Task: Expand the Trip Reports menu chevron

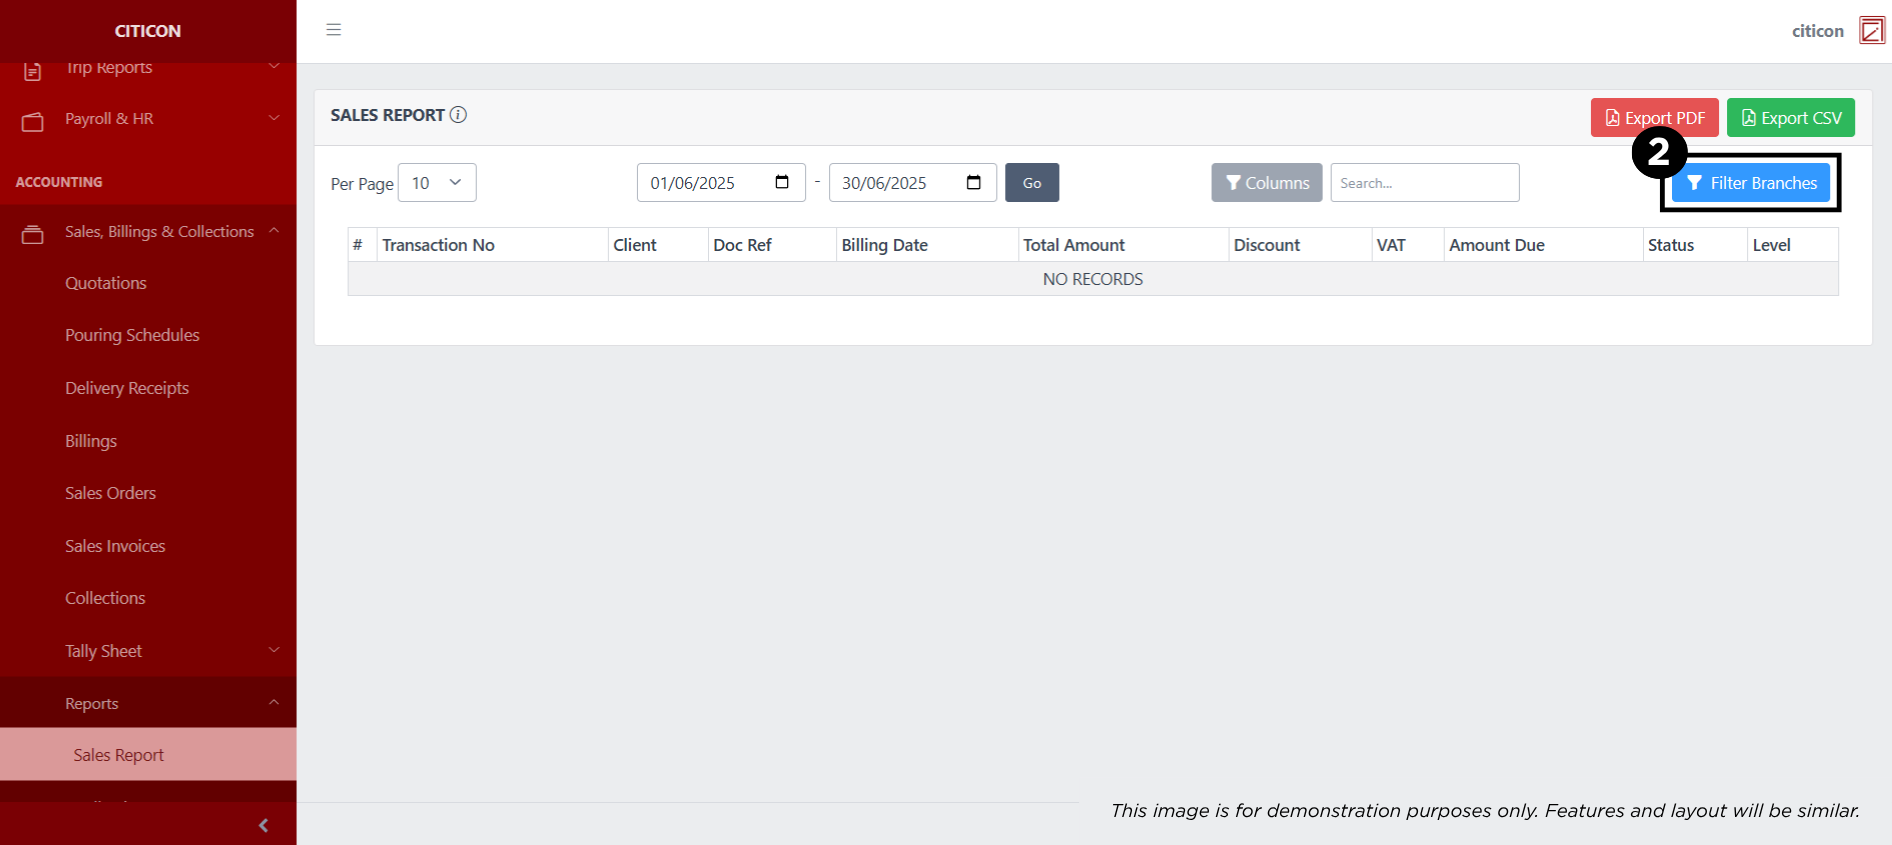Action: pyautogui.click(x=274, y=66)
